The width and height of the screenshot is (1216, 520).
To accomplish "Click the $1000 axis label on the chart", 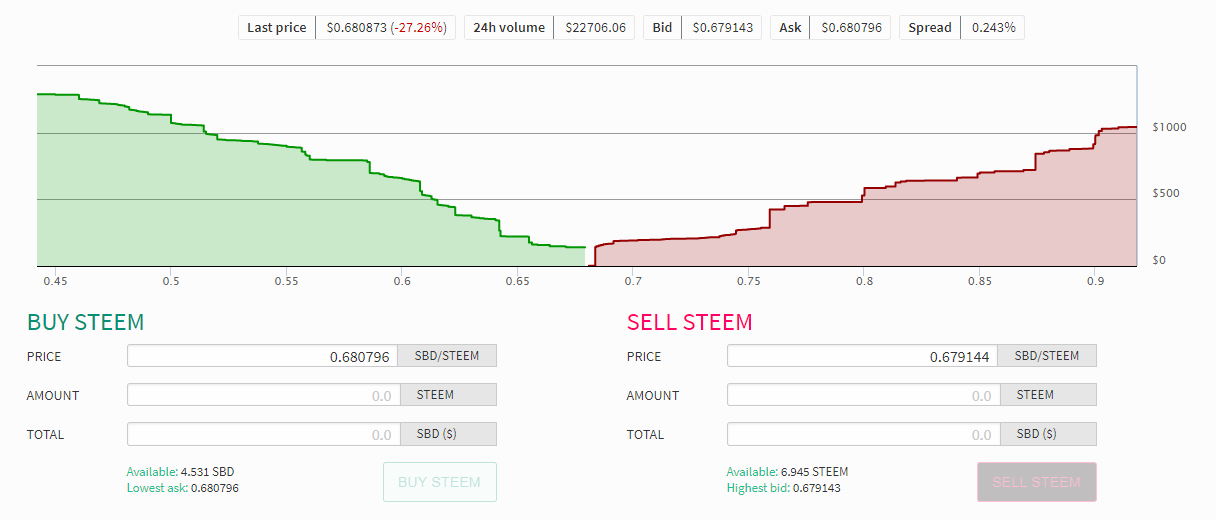I will coord(1169,128).
